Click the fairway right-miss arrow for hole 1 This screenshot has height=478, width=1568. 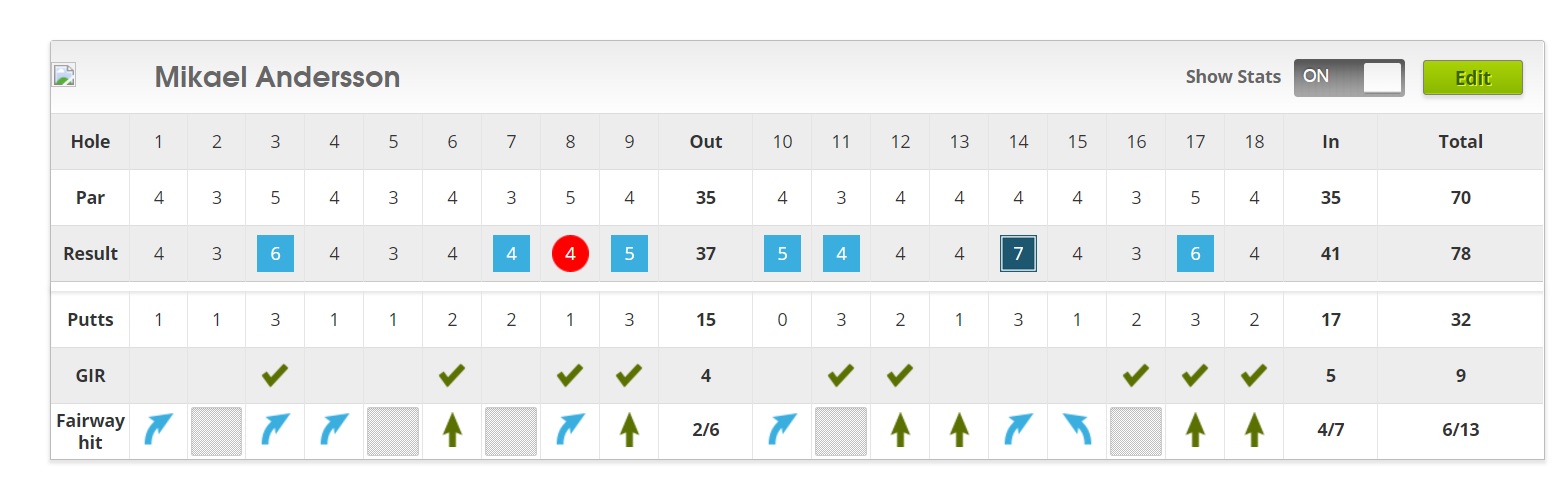pyautogui.click(x=158, y=431)
